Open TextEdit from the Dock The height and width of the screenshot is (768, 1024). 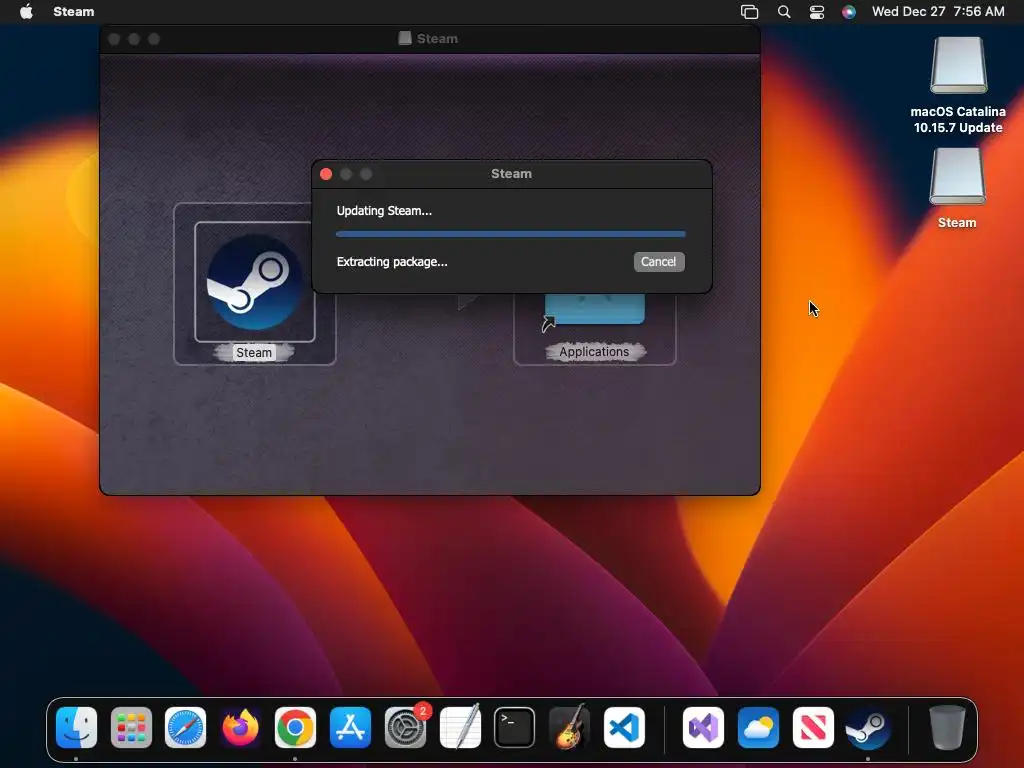460,727
